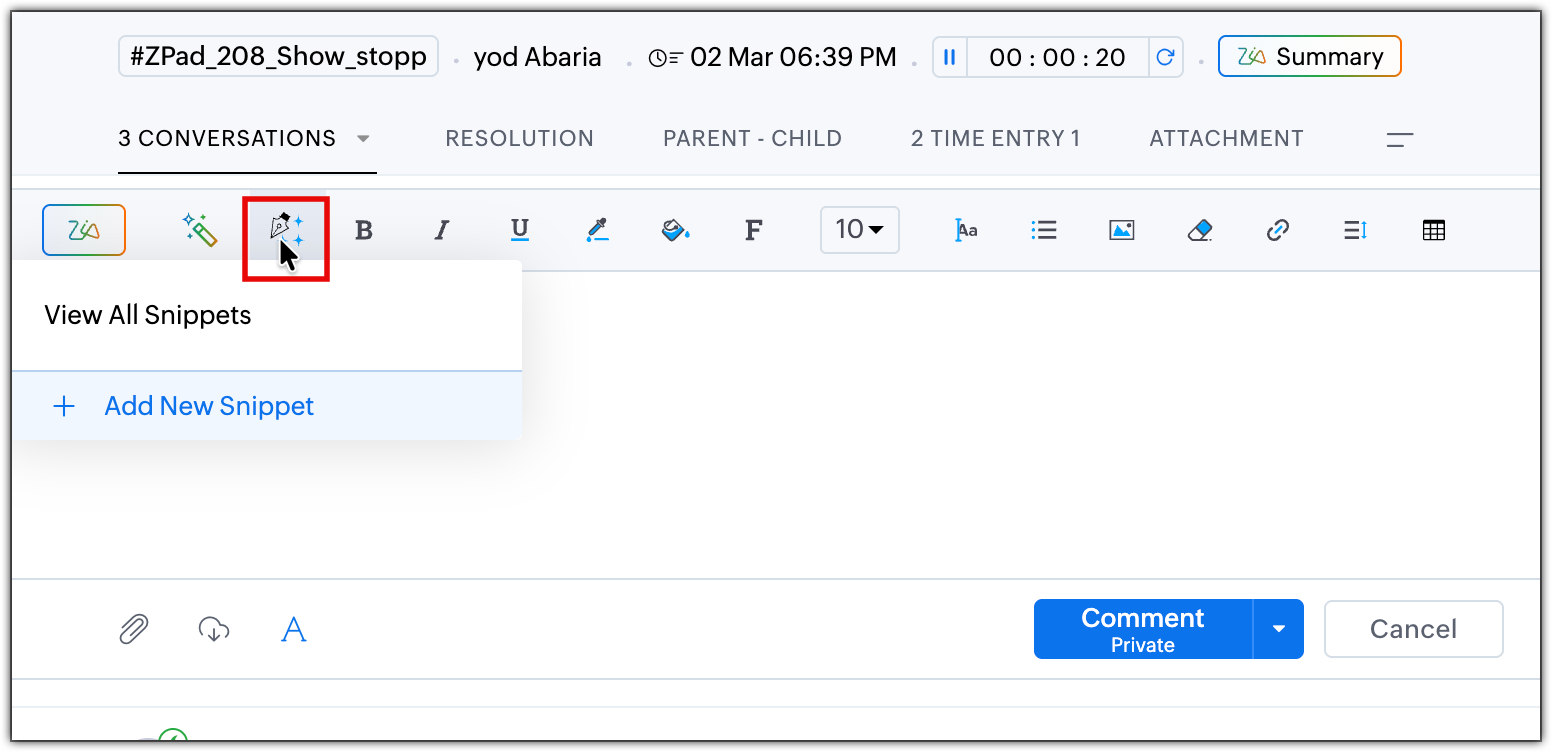Open the text color dropper

click(x=597, y=231)
